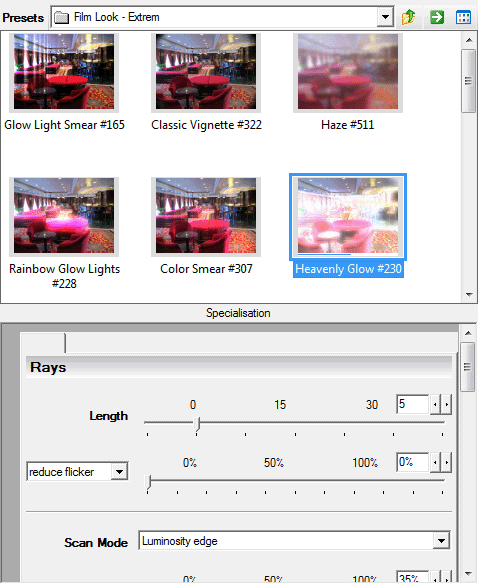
Task: Increase Length value with right stepper arrow
Action: (447, 404)
